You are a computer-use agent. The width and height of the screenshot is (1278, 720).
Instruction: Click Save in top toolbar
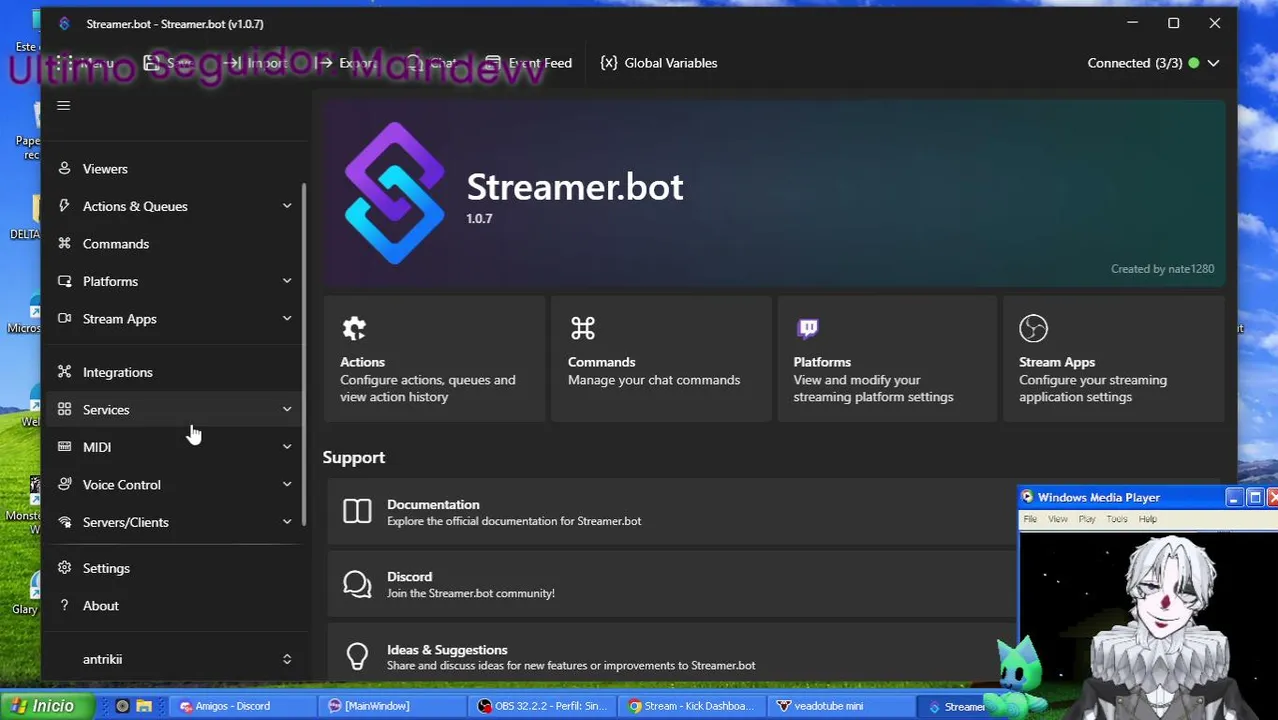point(168,63)
